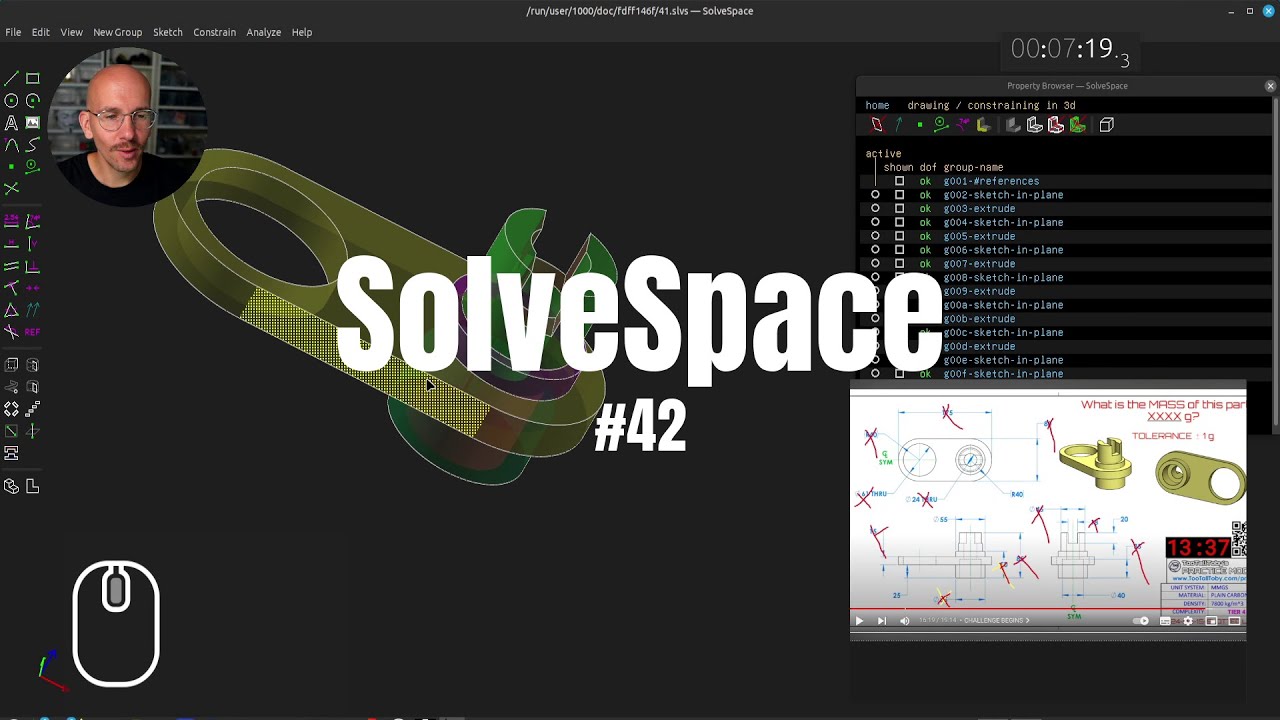Open group g00a-sketch-in-plane link
This screenshot has height=720, width=1280.
(1003, 305)
